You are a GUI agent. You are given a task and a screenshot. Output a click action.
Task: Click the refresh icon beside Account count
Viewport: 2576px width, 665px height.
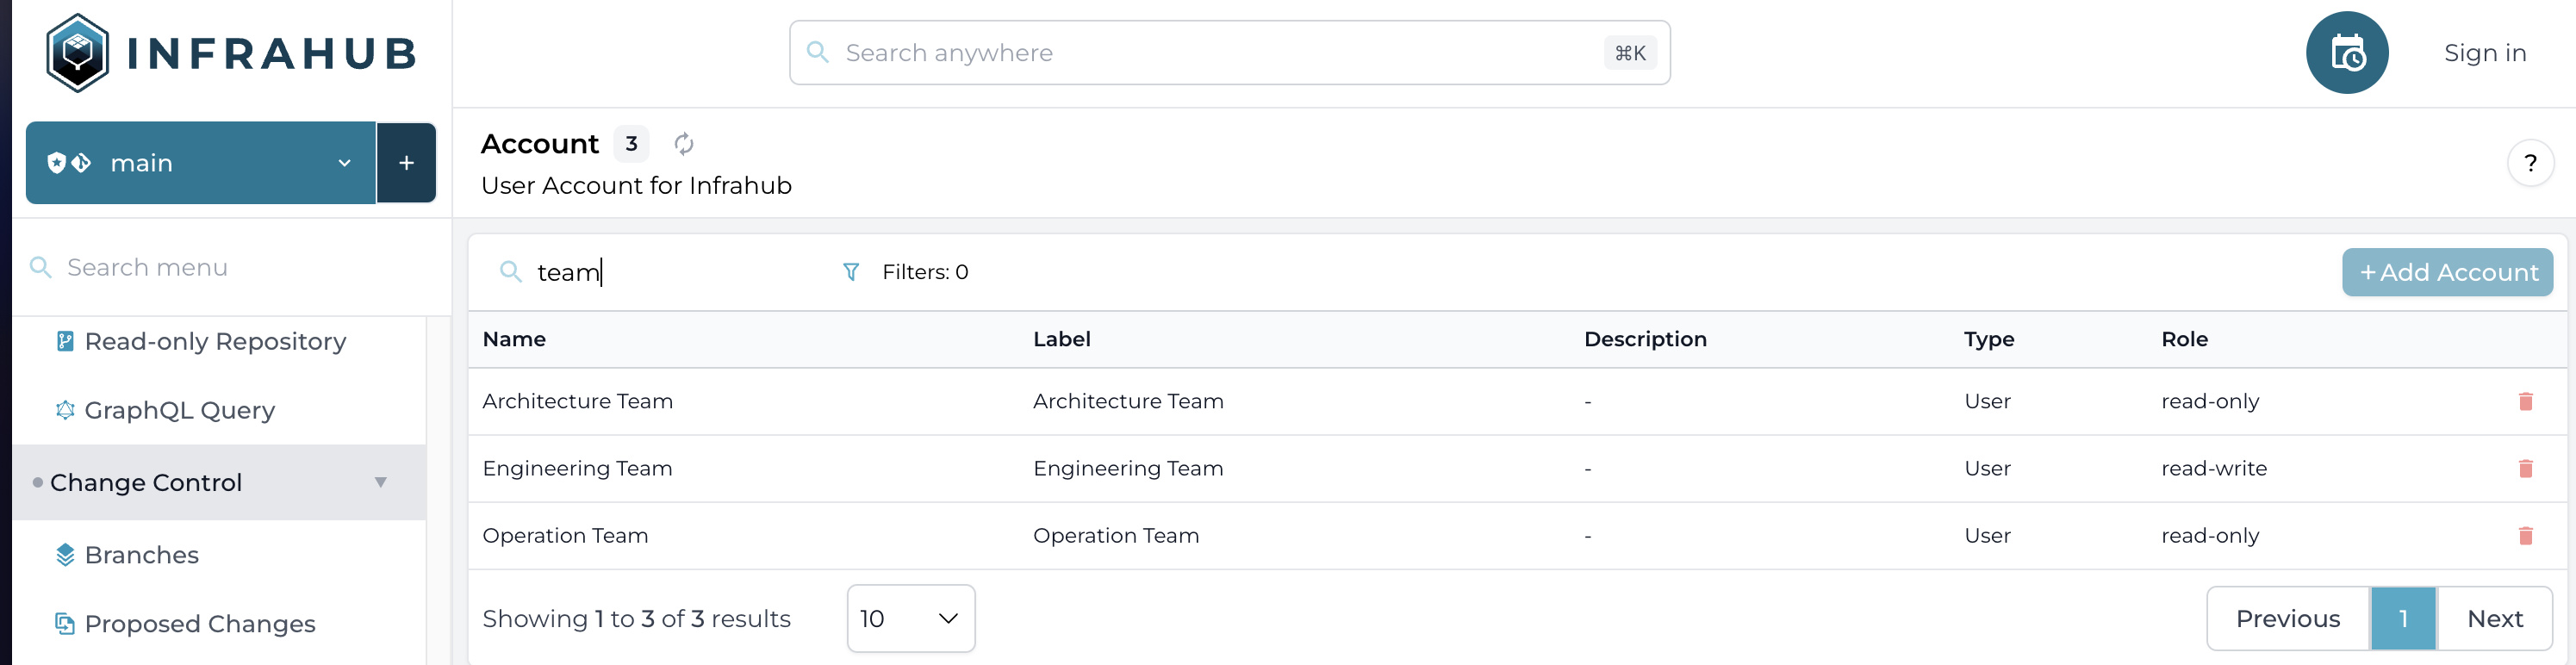683,144
